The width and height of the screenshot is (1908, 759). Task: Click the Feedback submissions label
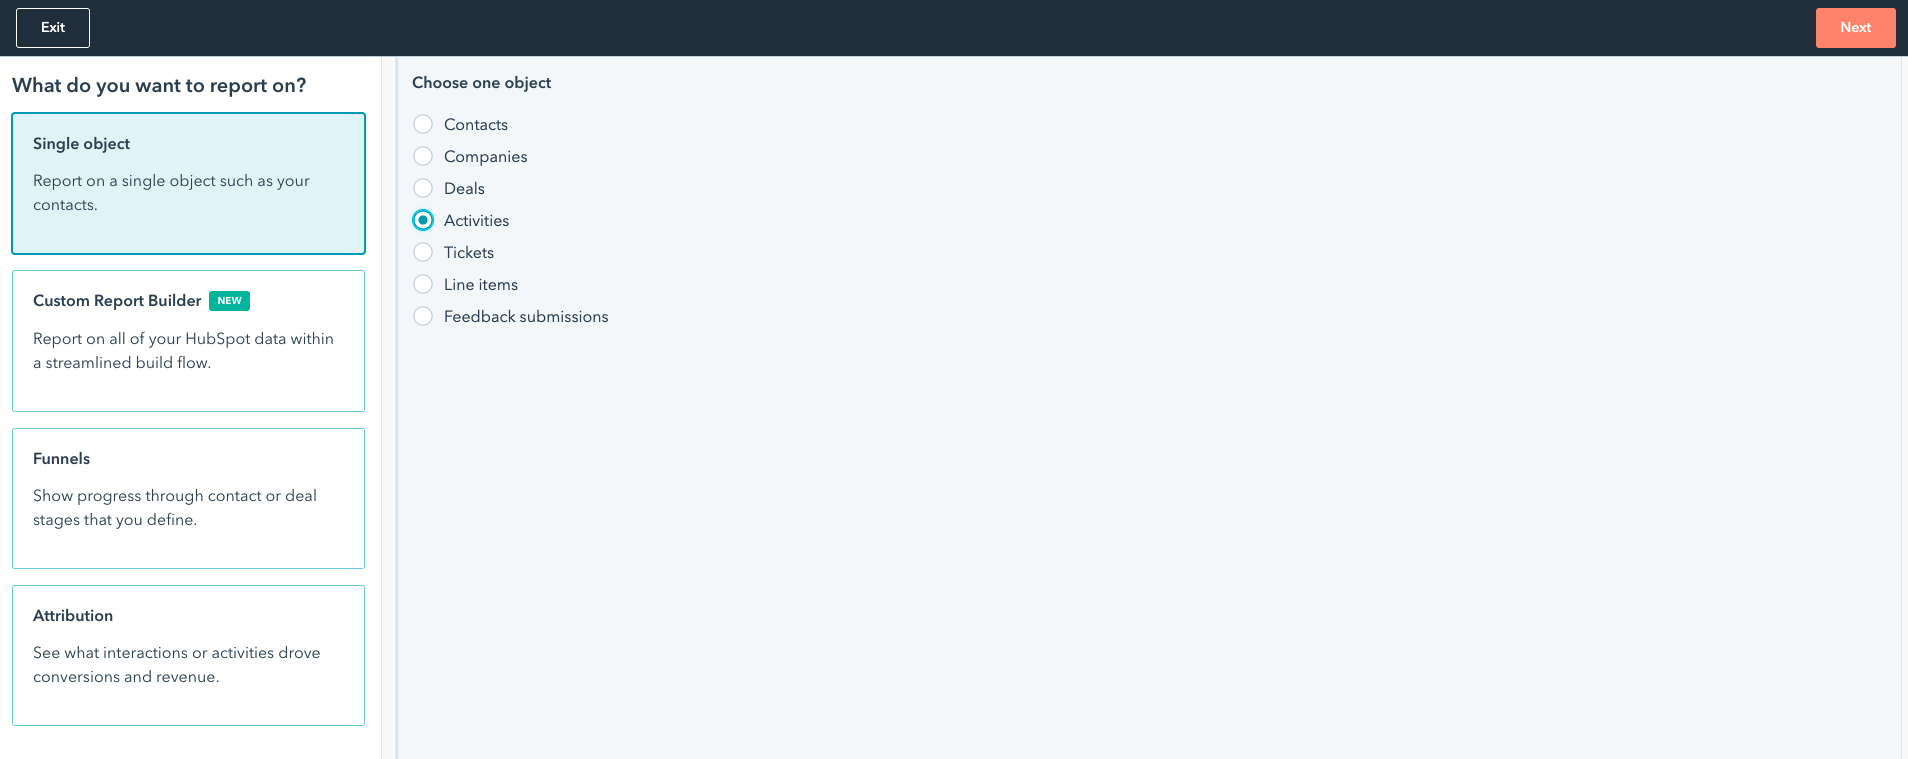[526, 316]
